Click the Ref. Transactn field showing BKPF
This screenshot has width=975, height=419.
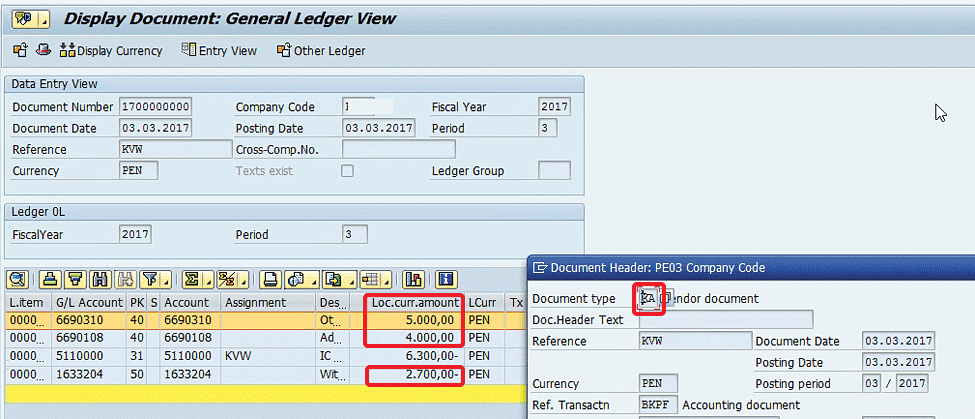point(658,405)
